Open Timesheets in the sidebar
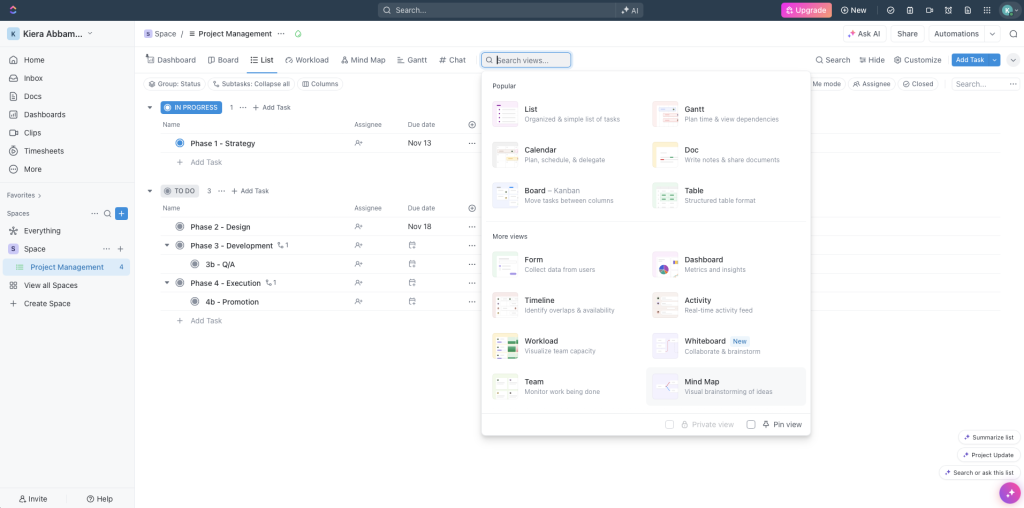The width and height of the screenshot is (1024, 508). point(43,151)
